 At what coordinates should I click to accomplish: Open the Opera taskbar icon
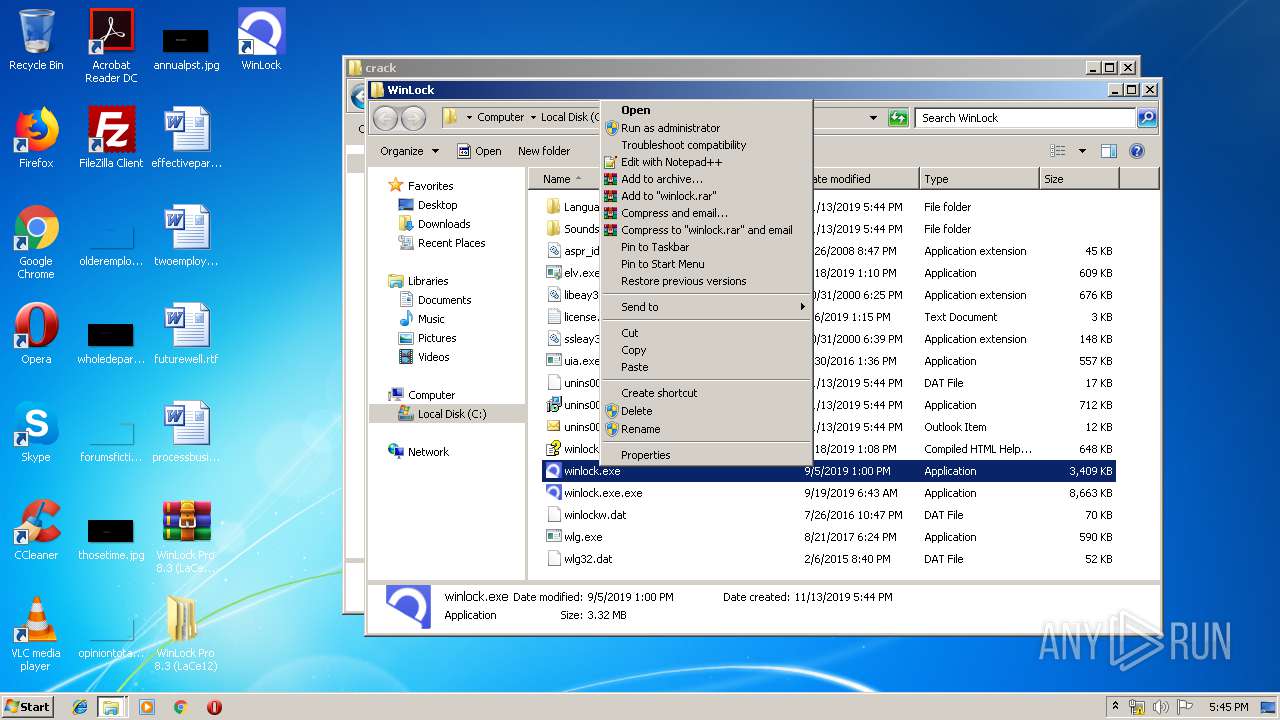coord(214,707)
